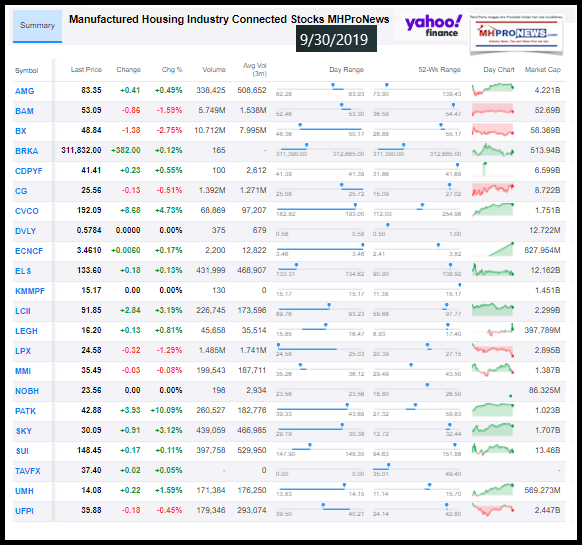Click the 52-Wk Range column header
Image resolution: width=582 pixels, height=545 pixels.
tap(439, 70)
